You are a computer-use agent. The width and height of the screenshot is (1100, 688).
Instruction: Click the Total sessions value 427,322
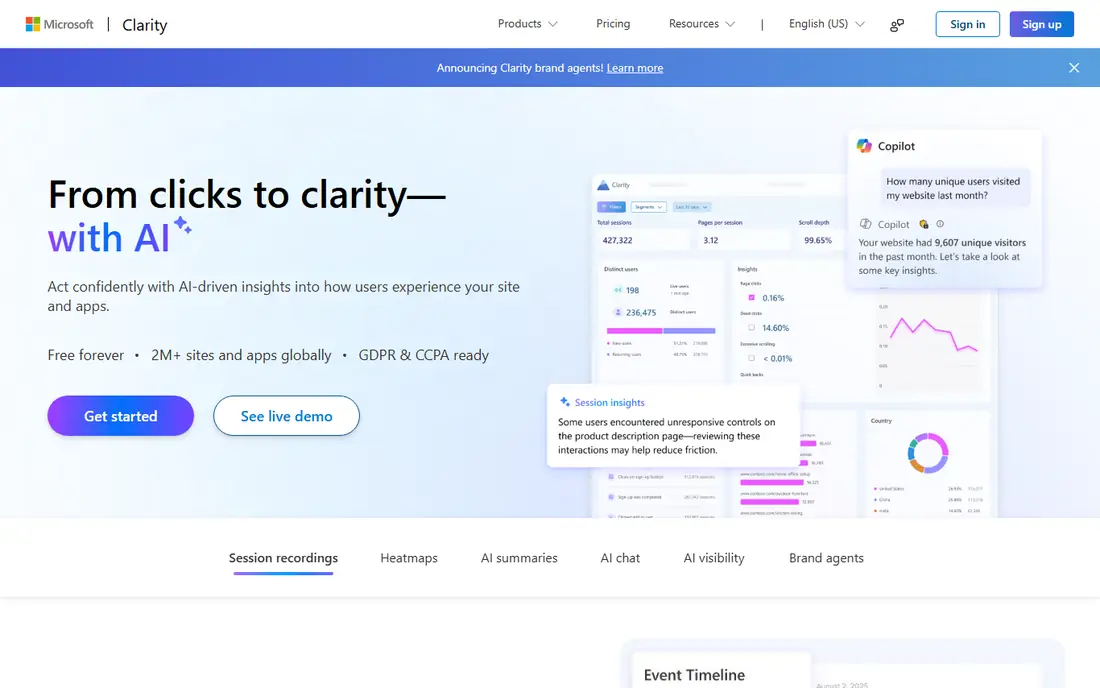617,240
